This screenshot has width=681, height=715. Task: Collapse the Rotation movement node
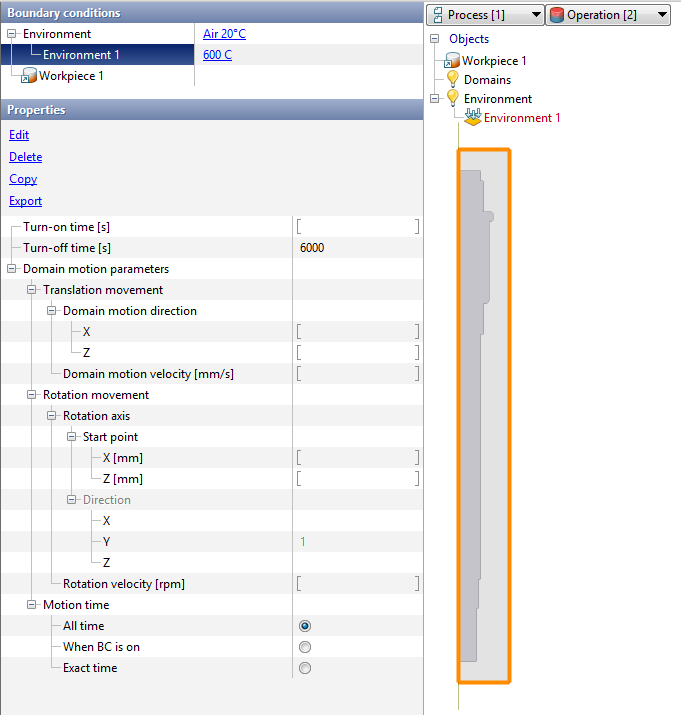point(32,395)
